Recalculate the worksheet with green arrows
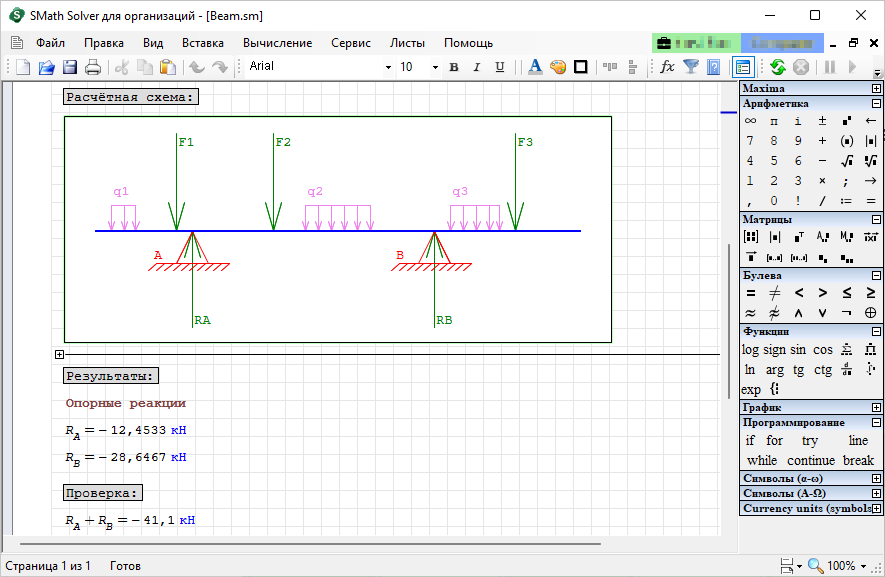885x577 pixels. pyautogui.click(x=778, y=67)
